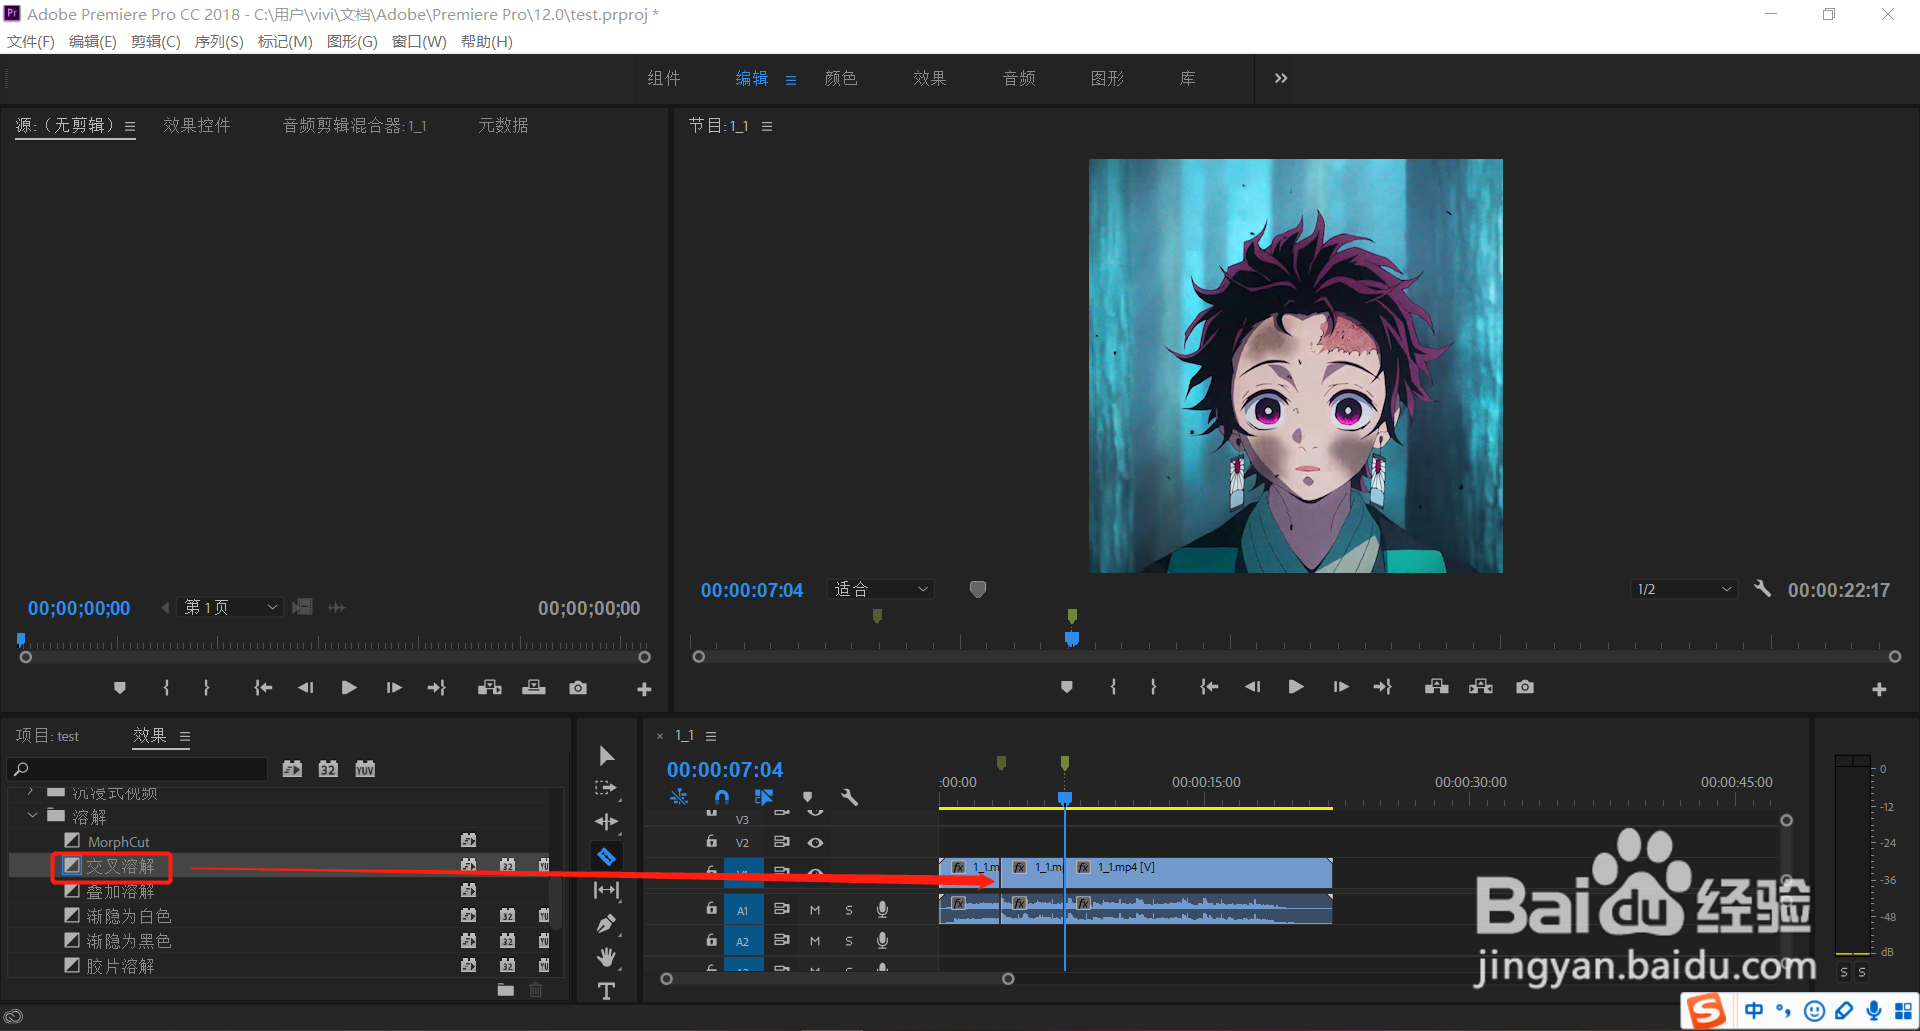
Task: Select the Ripple Edit tool
Action: 606,822
